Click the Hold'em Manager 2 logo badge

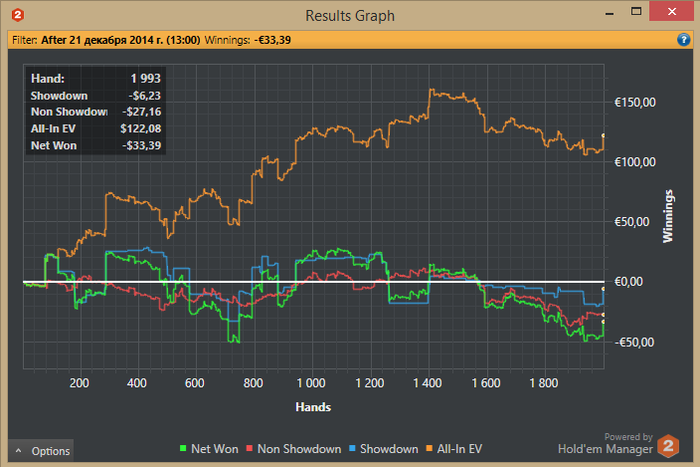point(668,446)
